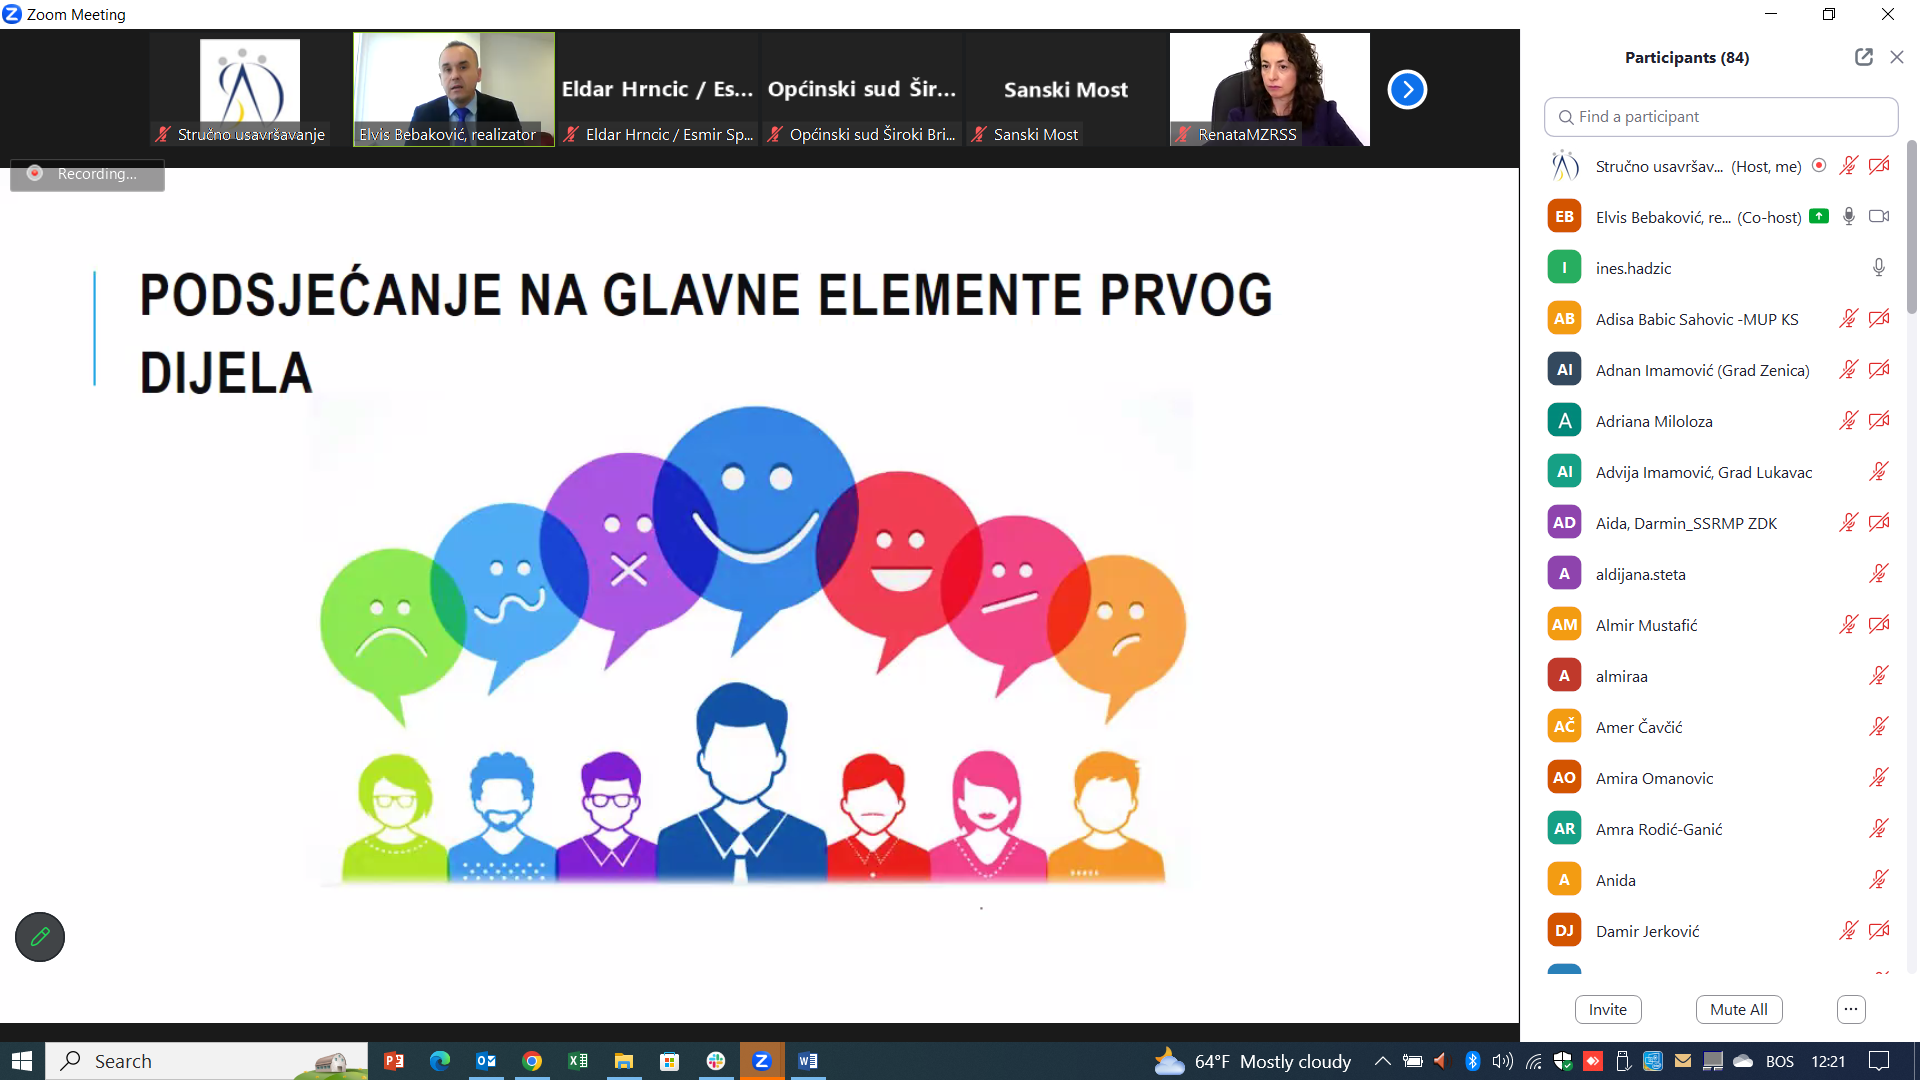Unmute Anida microphone
The height and width of the screenshot is (1080, 1920).
click(1879, 879)
